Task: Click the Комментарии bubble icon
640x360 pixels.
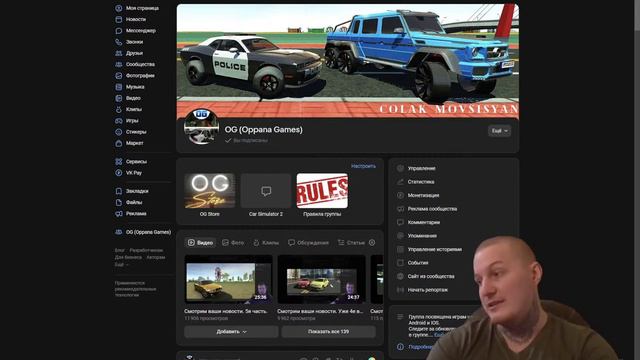Action: 400,222
